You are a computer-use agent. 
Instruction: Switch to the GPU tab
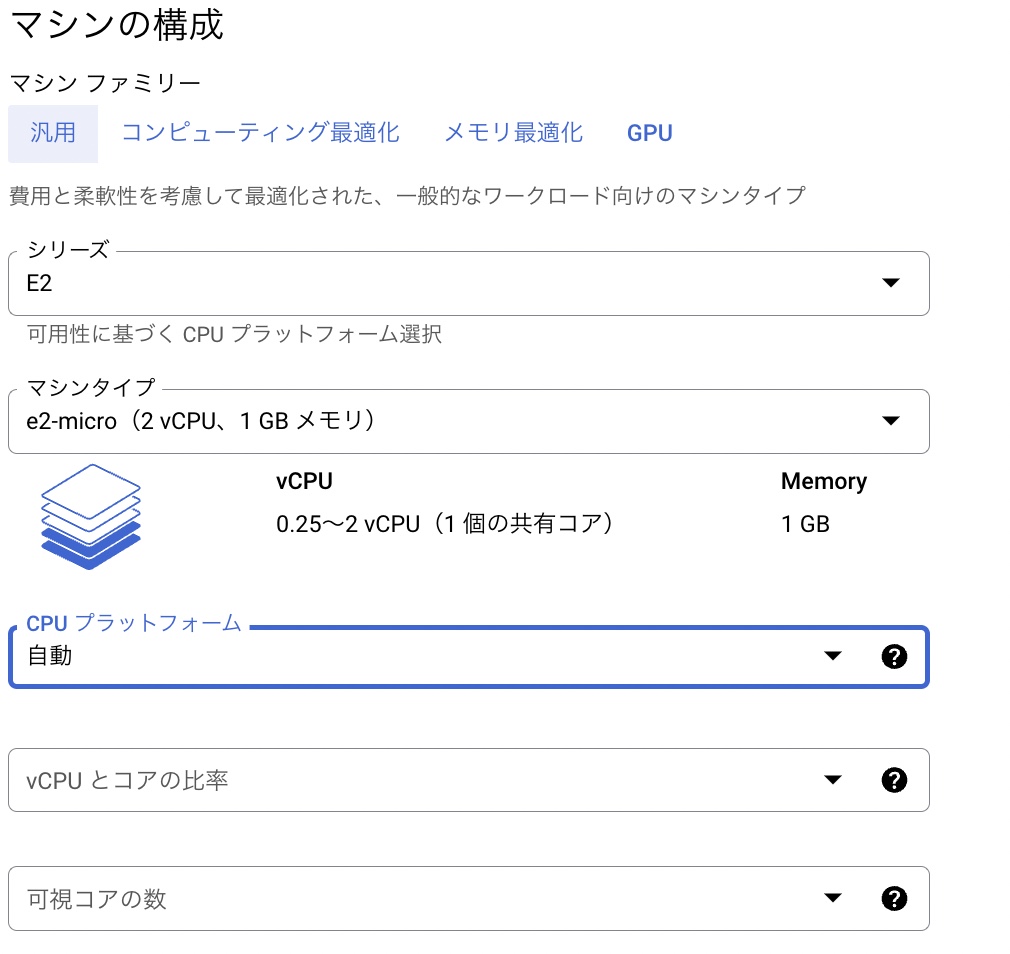(x=649, y=132)
